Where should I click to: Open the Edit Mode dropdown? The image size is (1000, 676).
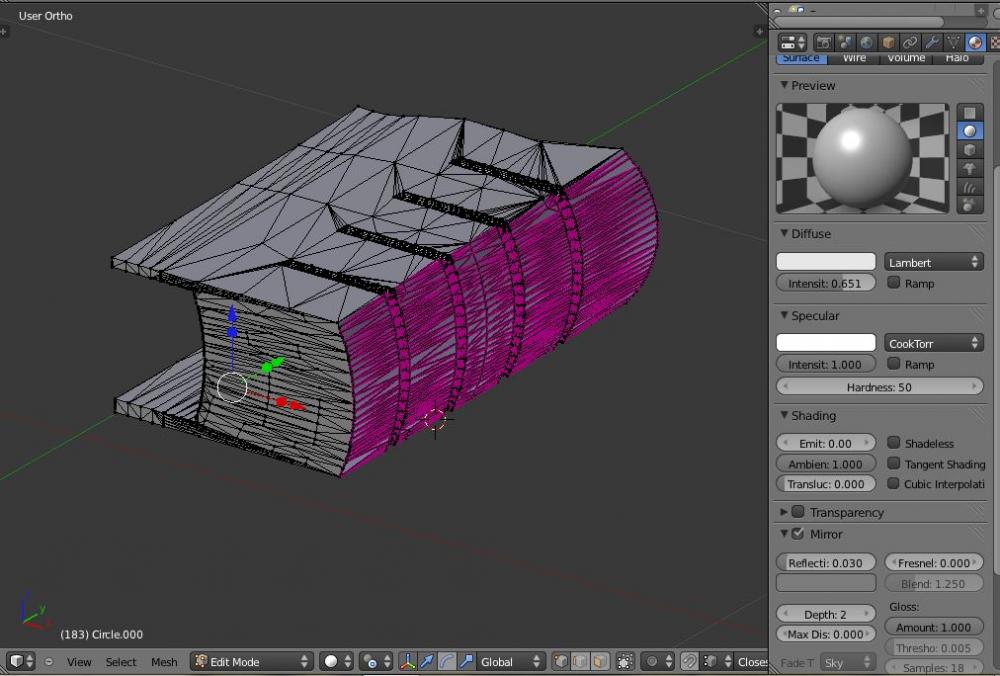pos(252,661)
